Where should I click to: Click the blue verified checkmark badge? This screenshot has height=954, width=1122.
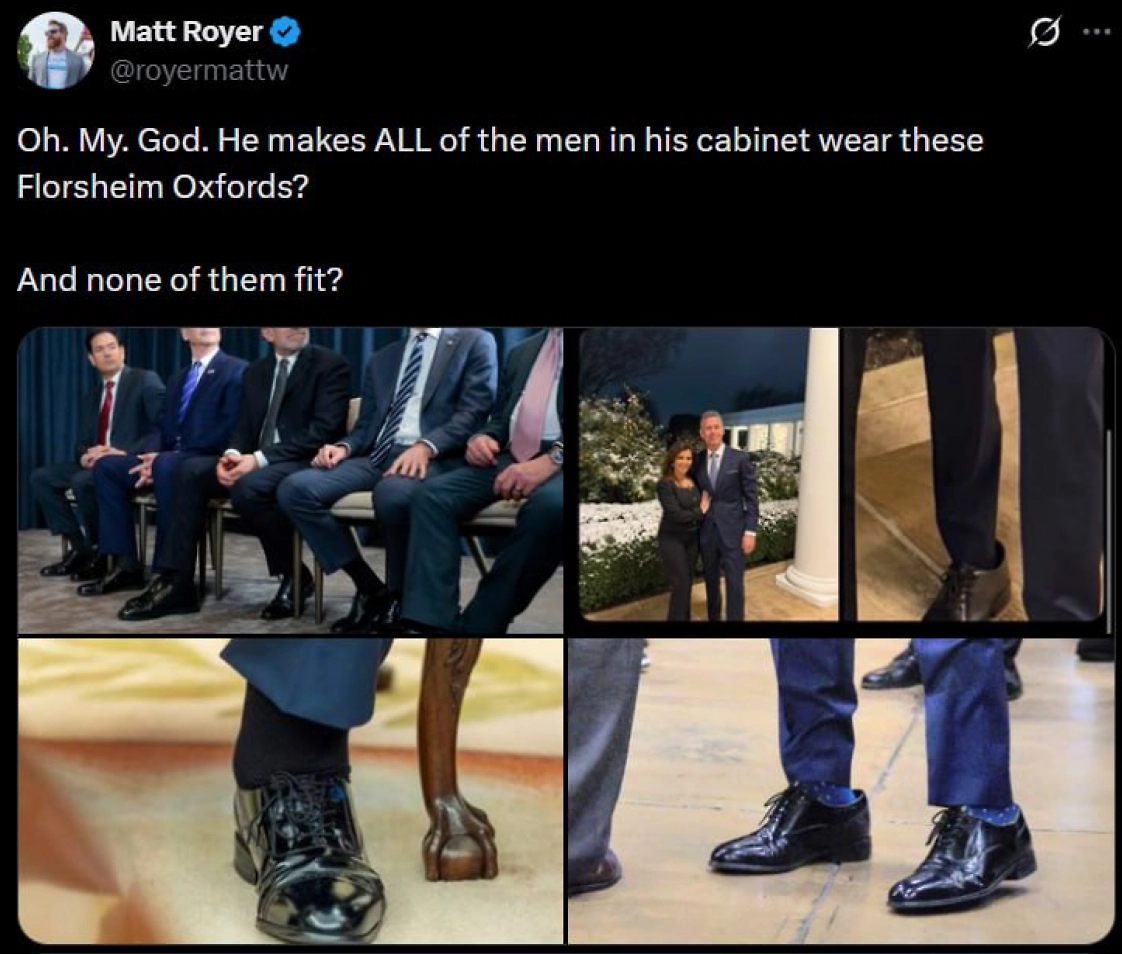coord(286,32)
